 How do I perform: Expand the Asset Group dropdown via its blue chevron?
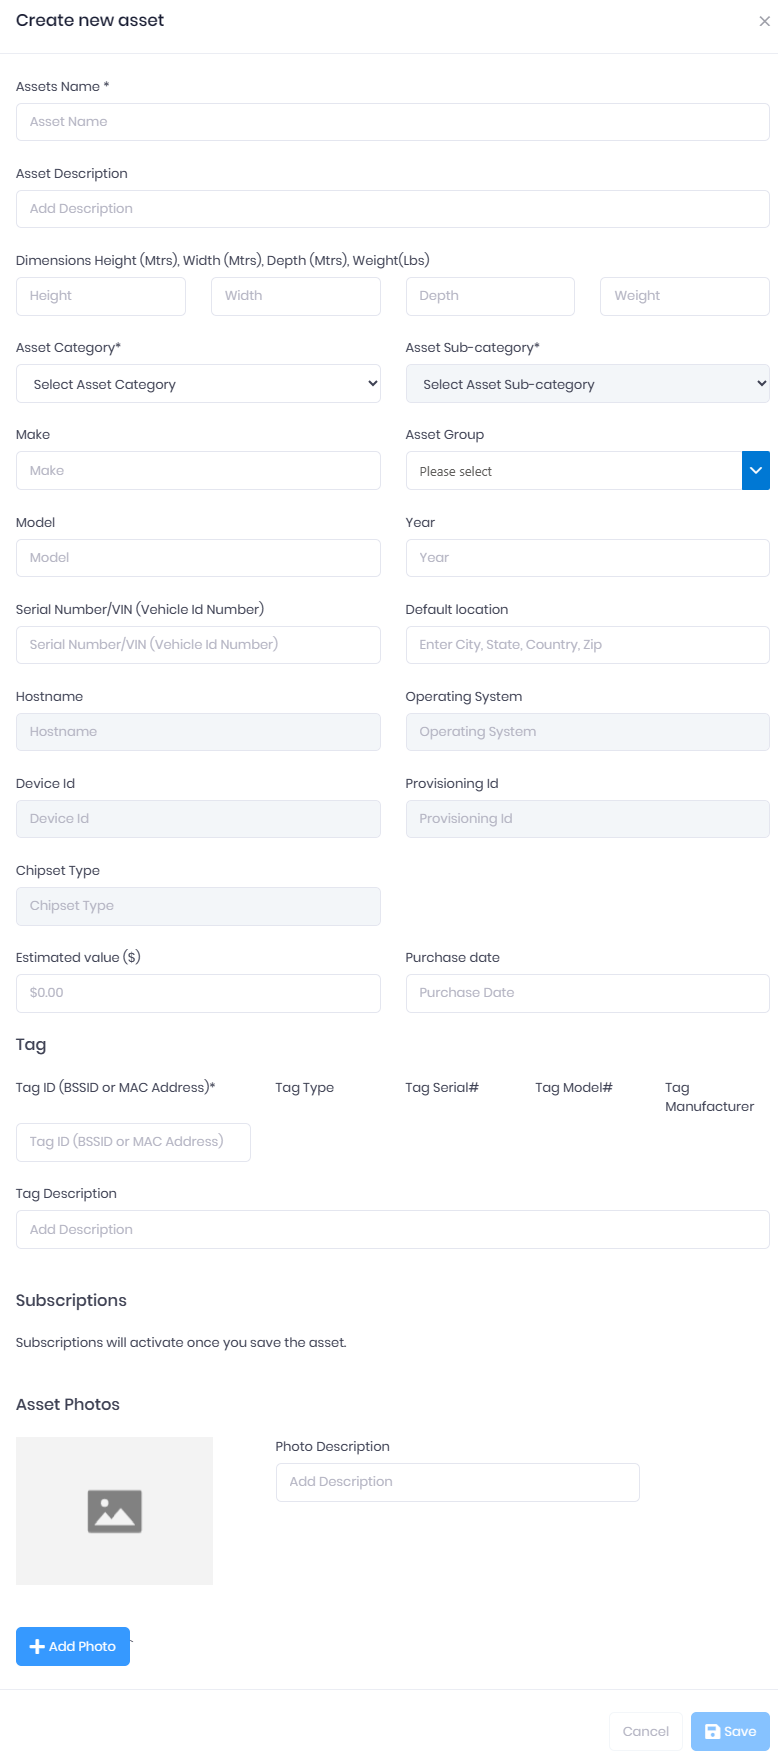pyautogui.click(x=756, y=470)
